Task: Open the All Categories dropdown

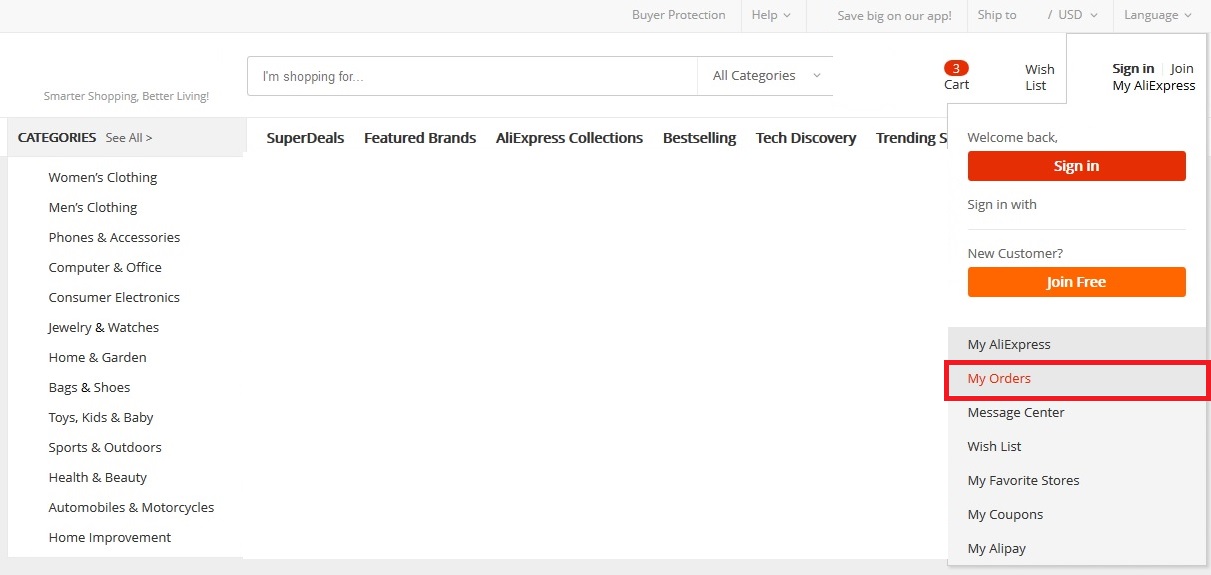Action: (x=766, y=76)
